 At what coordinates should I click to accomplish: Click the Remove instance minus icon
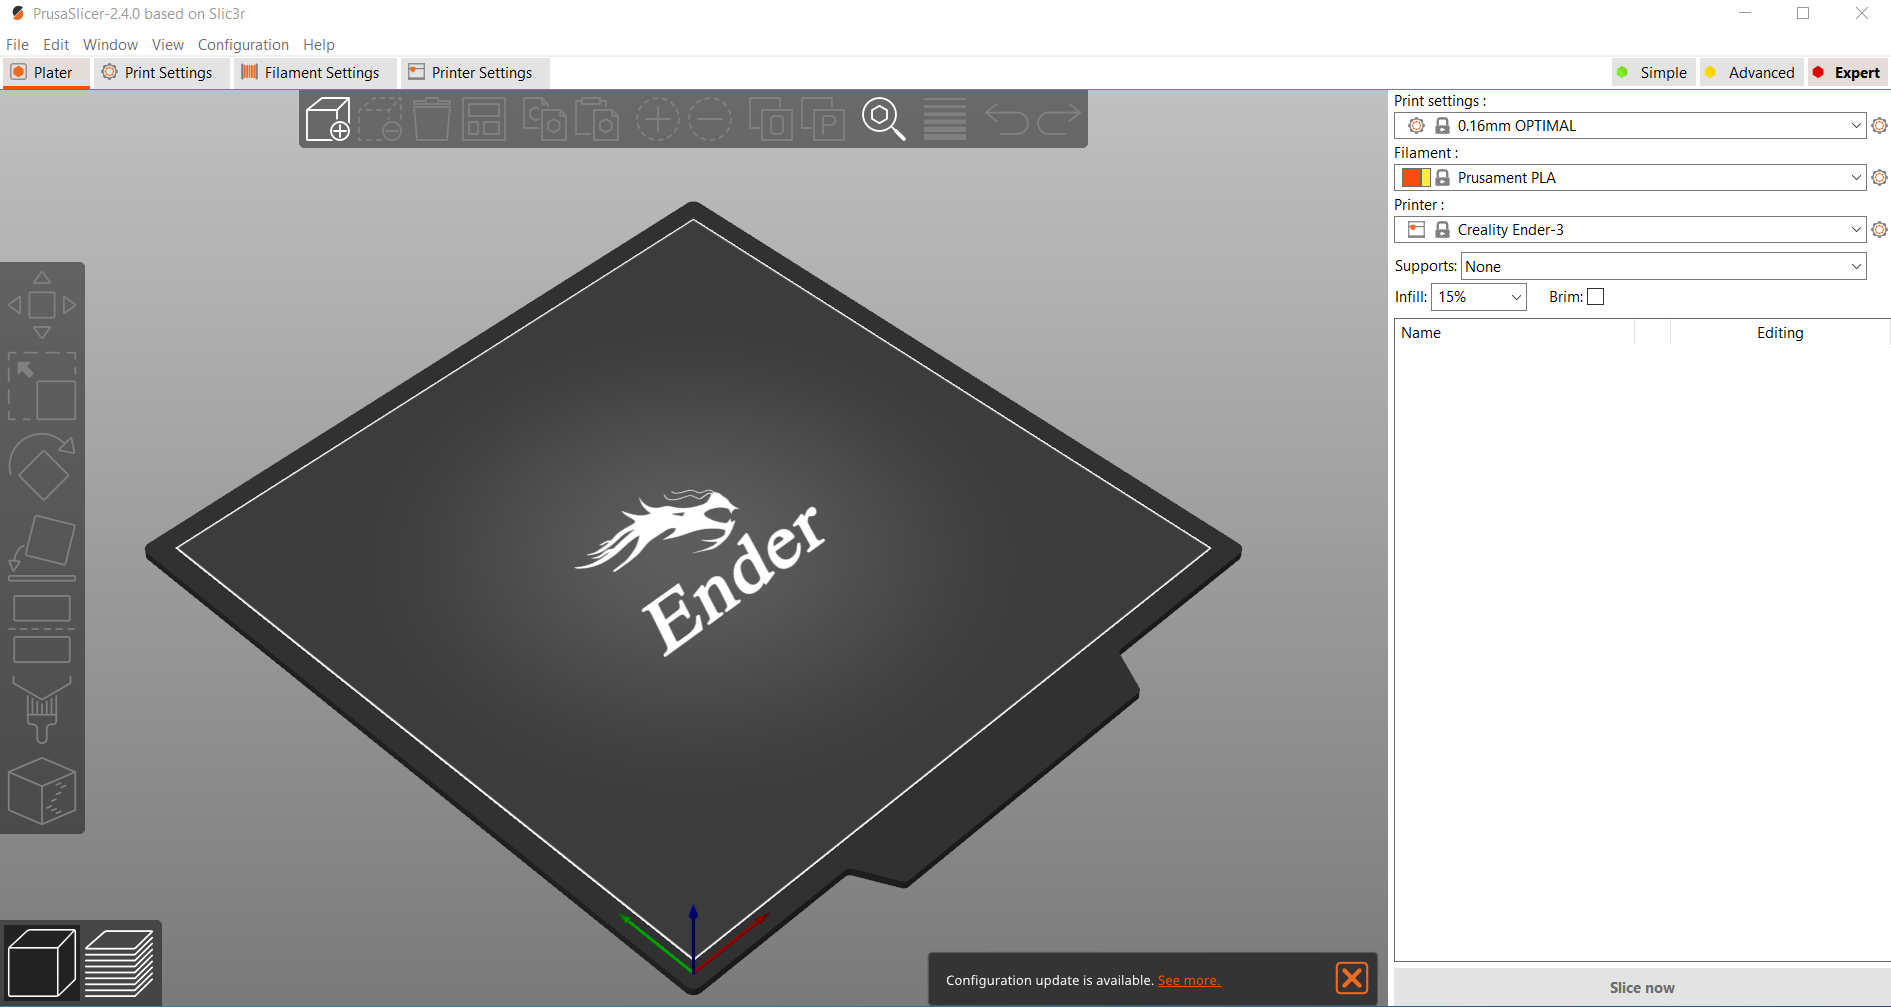710,119
